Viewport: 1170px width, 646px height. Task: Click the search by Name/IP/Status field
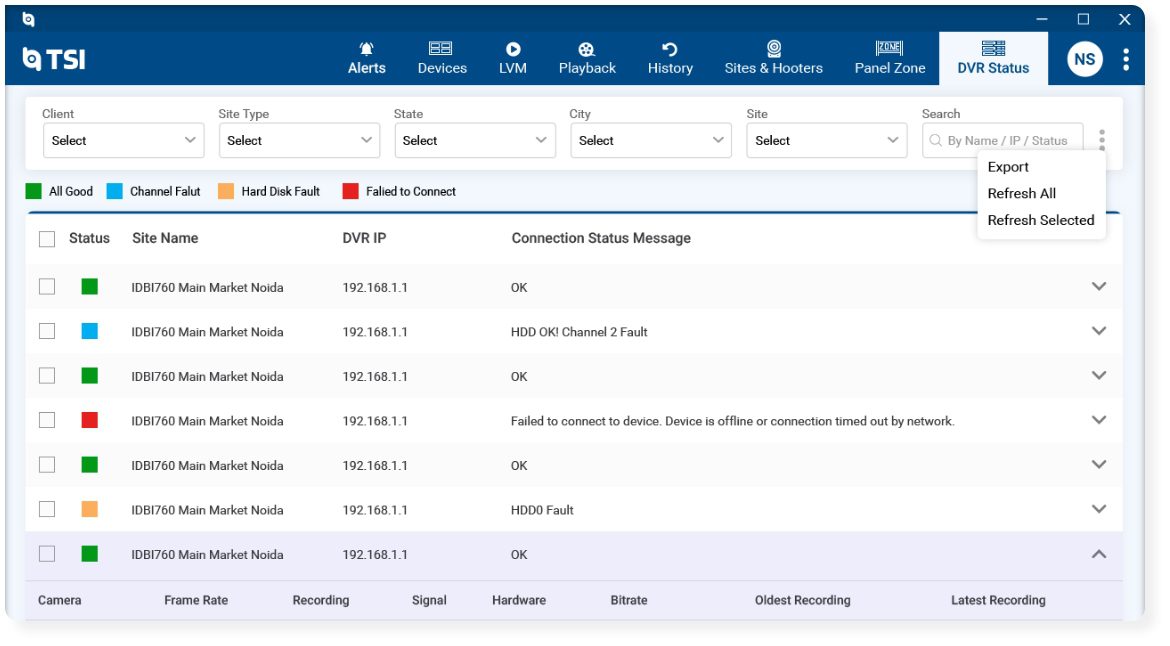pyautogui.click(x=1002, y=140)
